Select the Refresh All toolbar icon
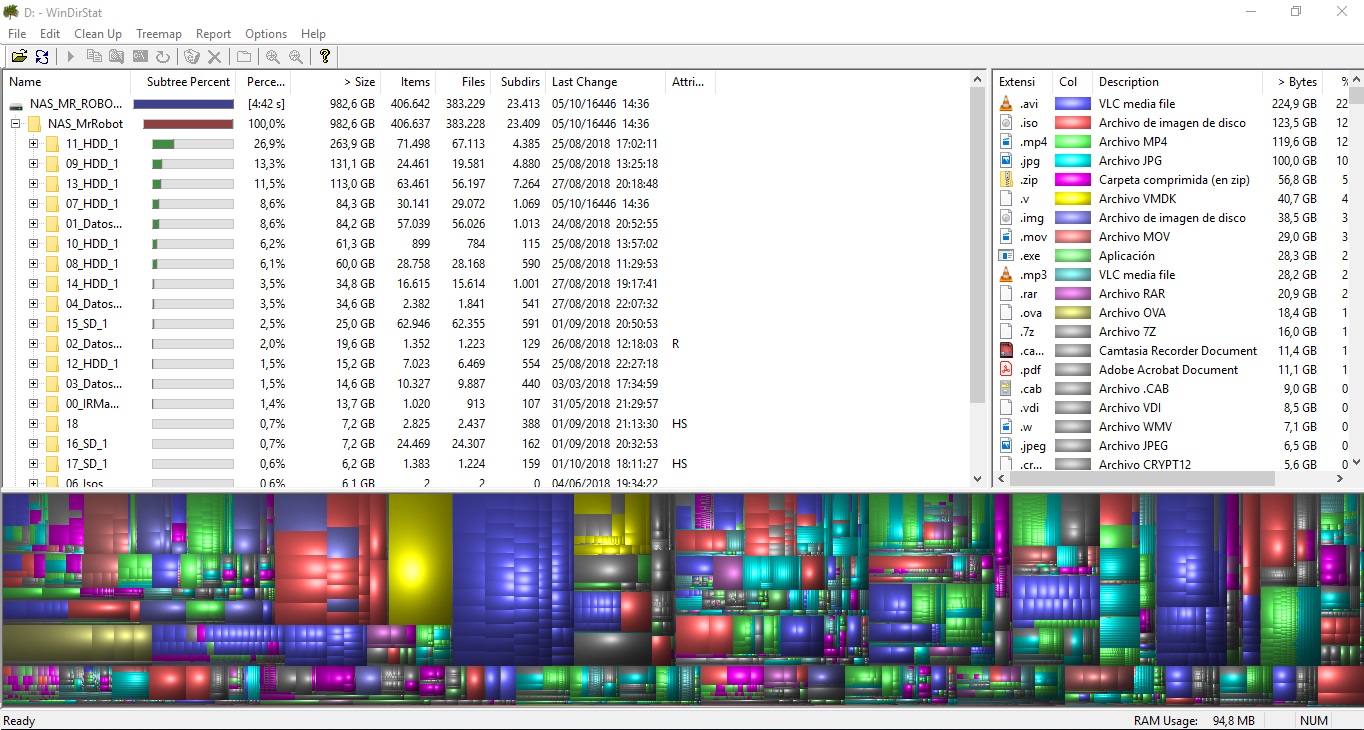Image resolution: width=1364 pixels, height=730 pixels. point(42,57)
